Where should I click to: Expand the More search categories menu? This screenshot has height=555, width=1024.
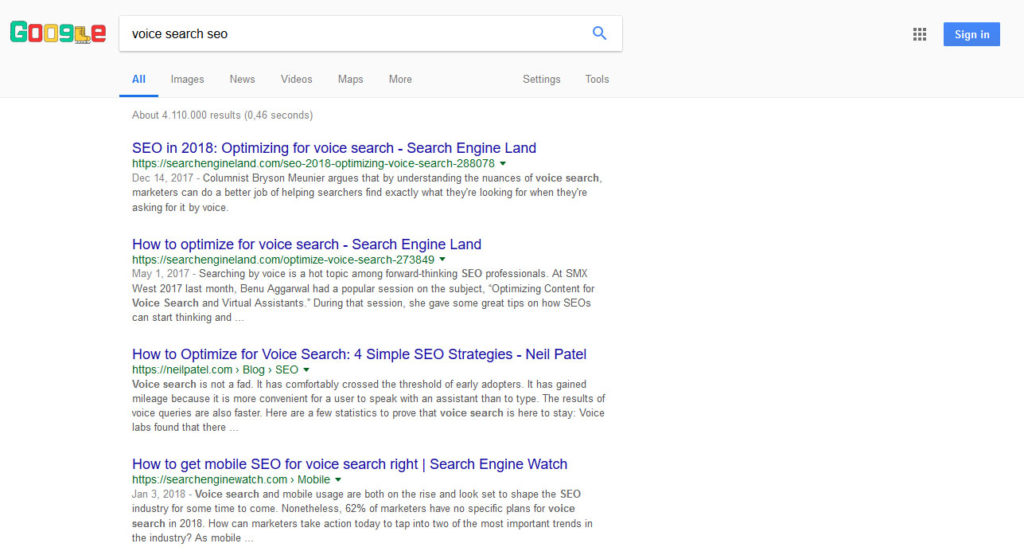tap(400, 79)
